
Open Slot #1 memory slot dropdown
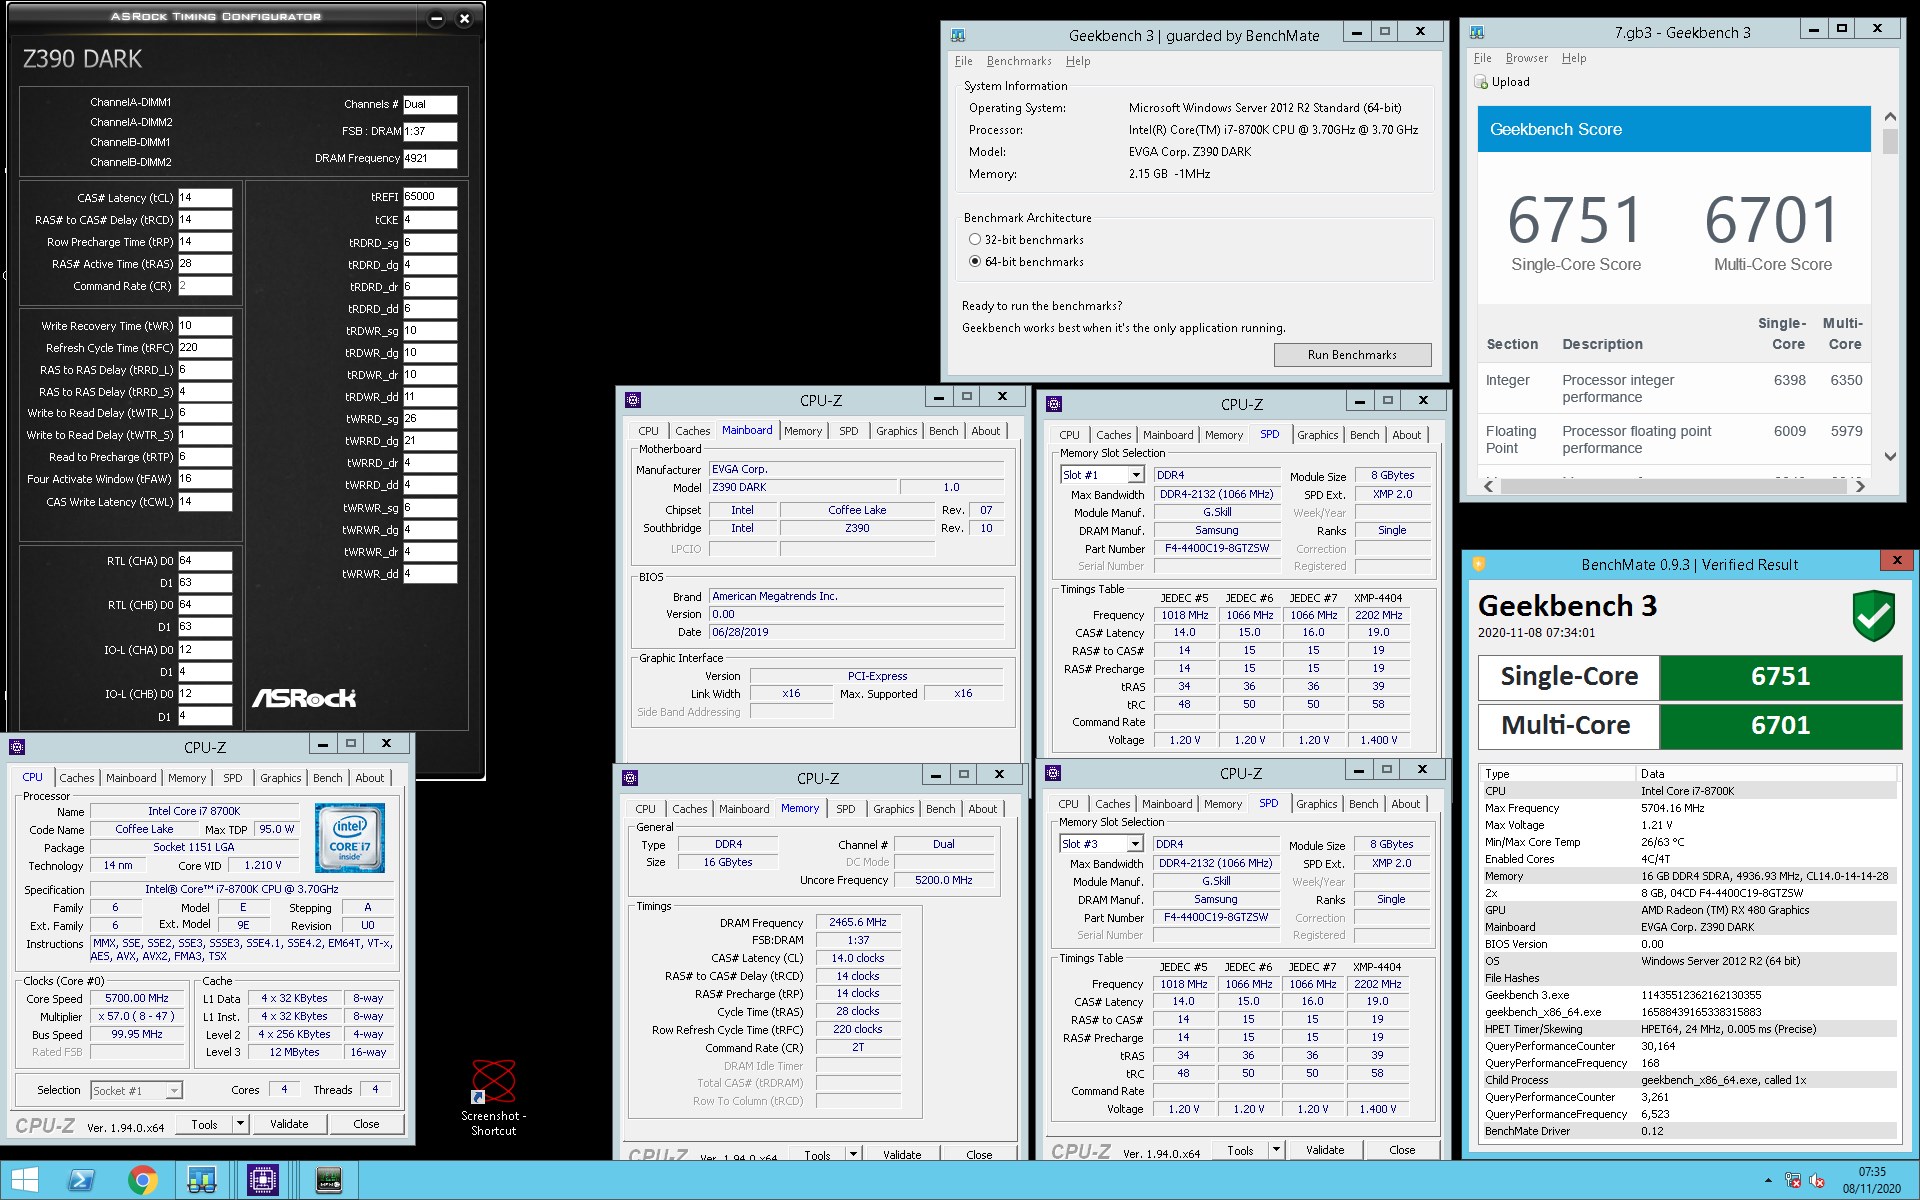coord(1136,475)
